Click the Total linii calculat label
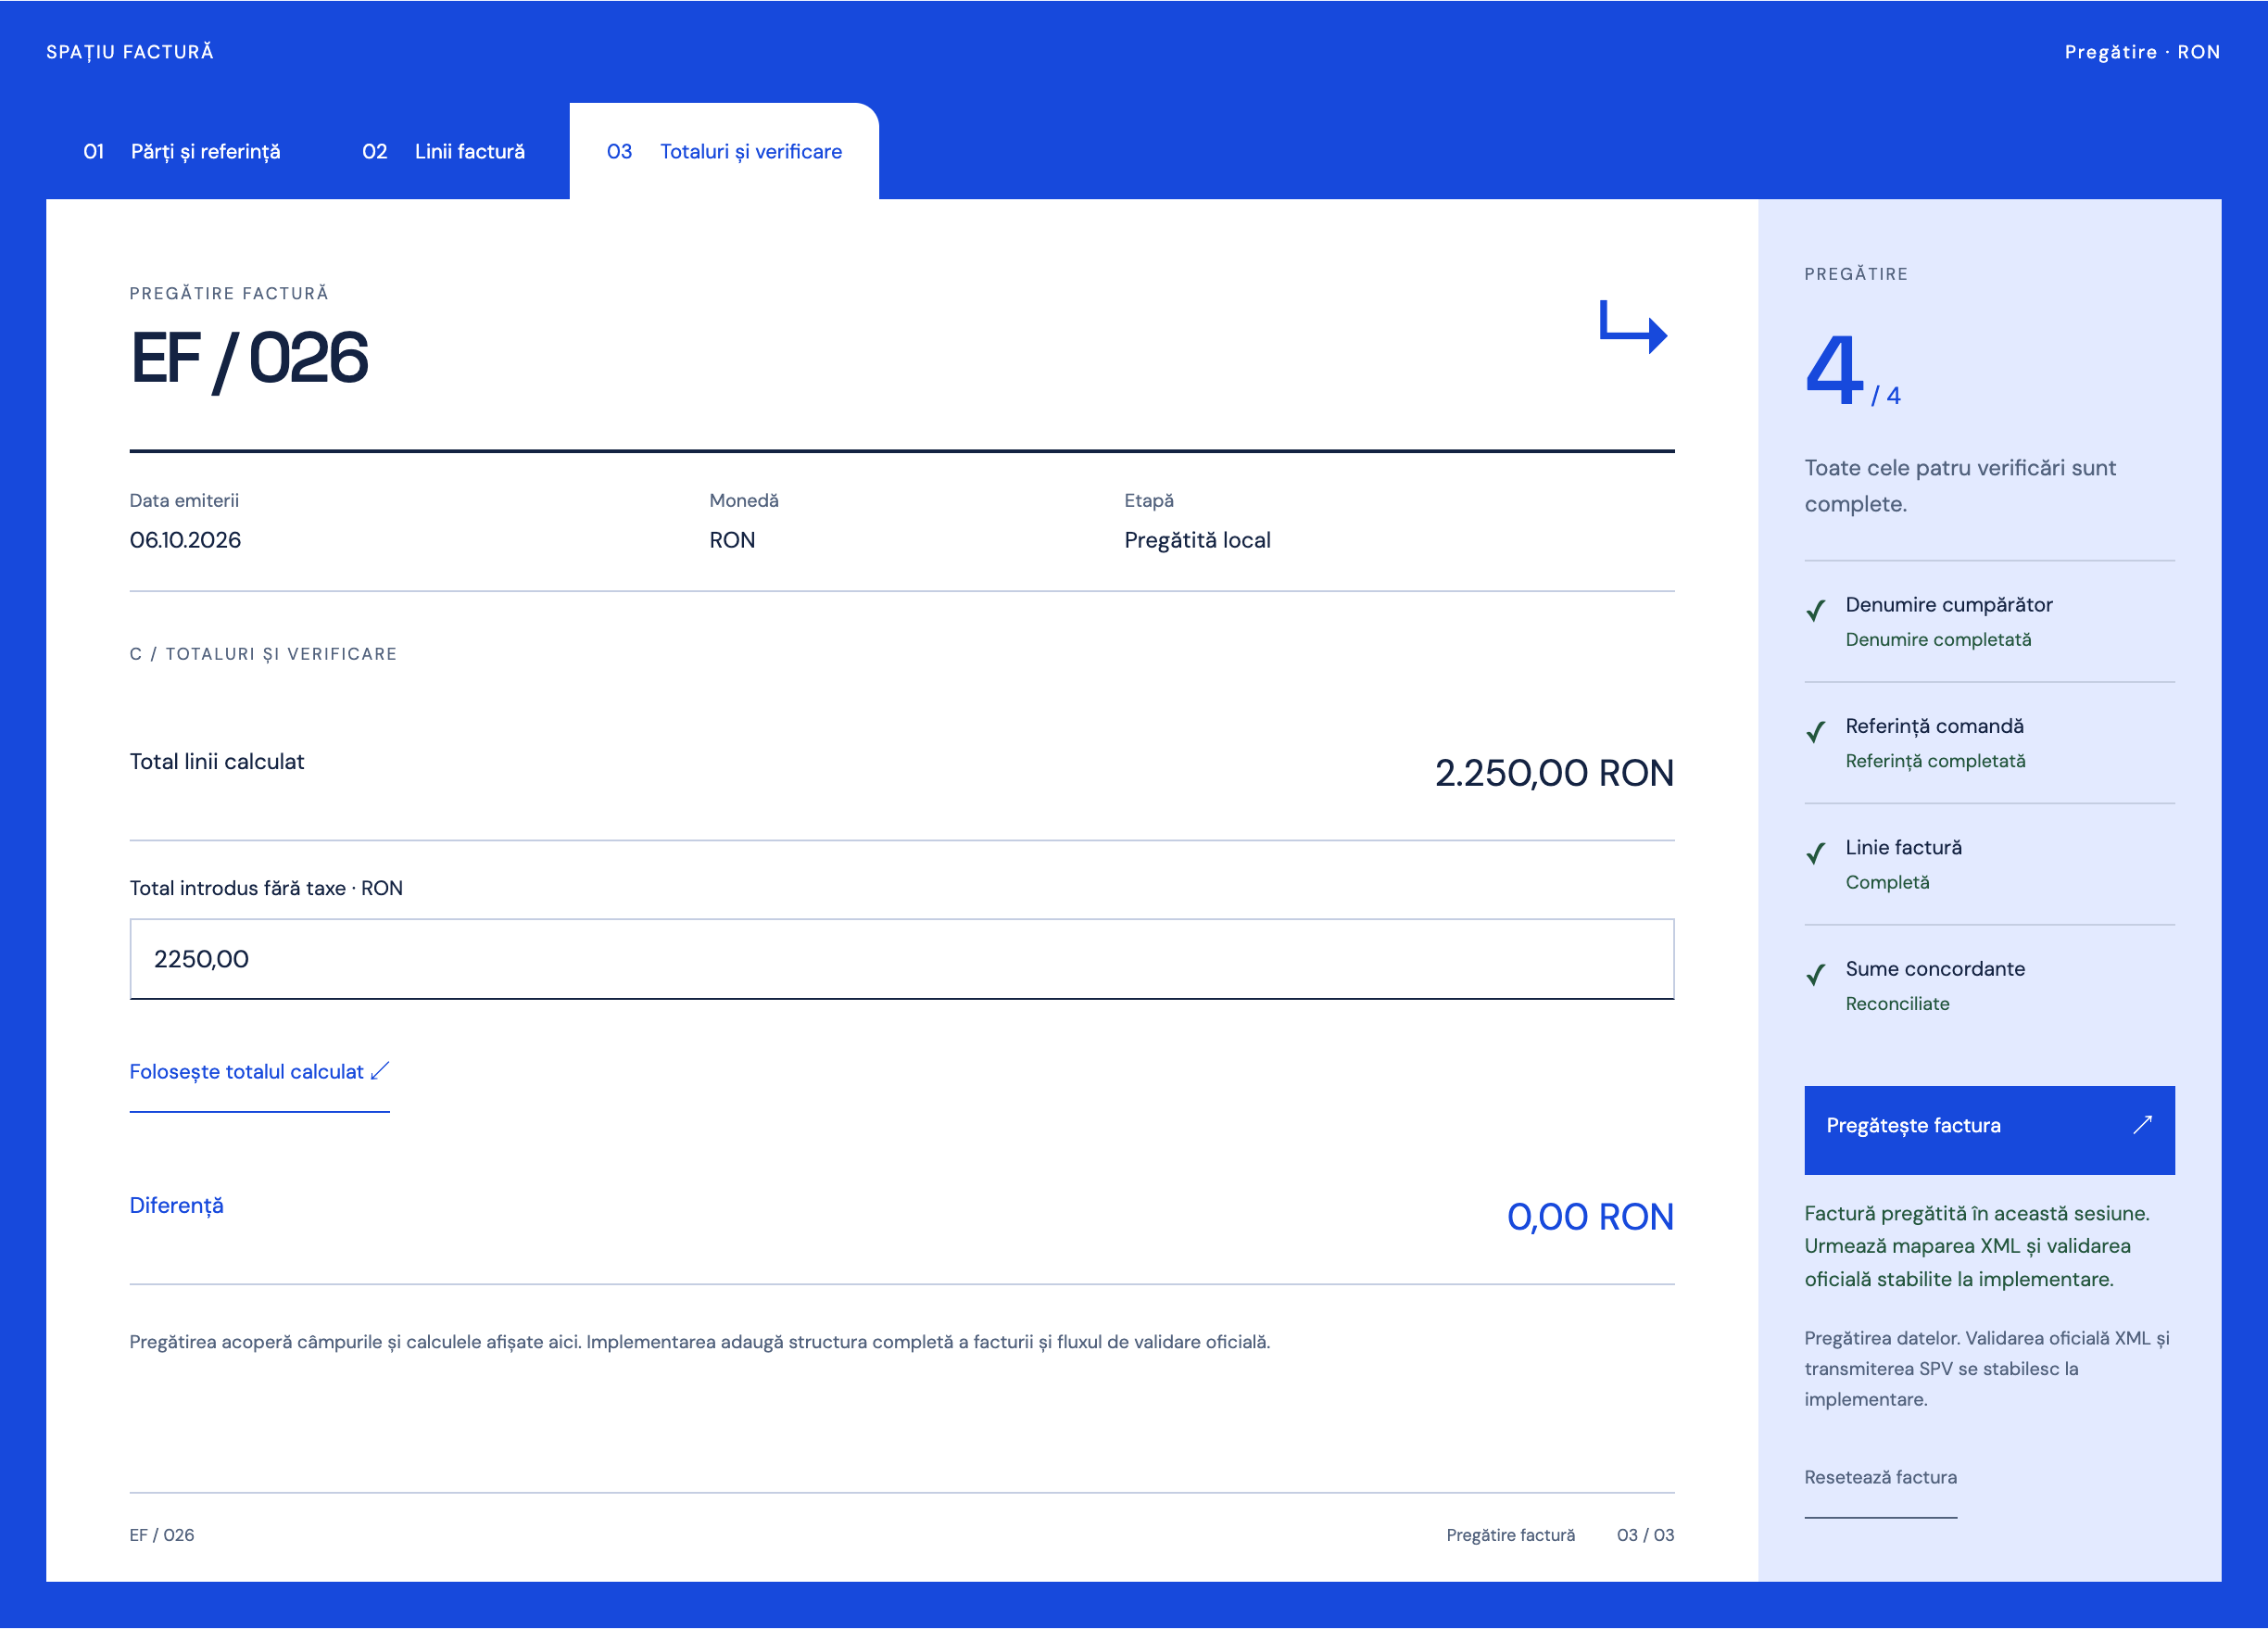The width and height of the screenshot is (2268, 1629). pos(217,762)
